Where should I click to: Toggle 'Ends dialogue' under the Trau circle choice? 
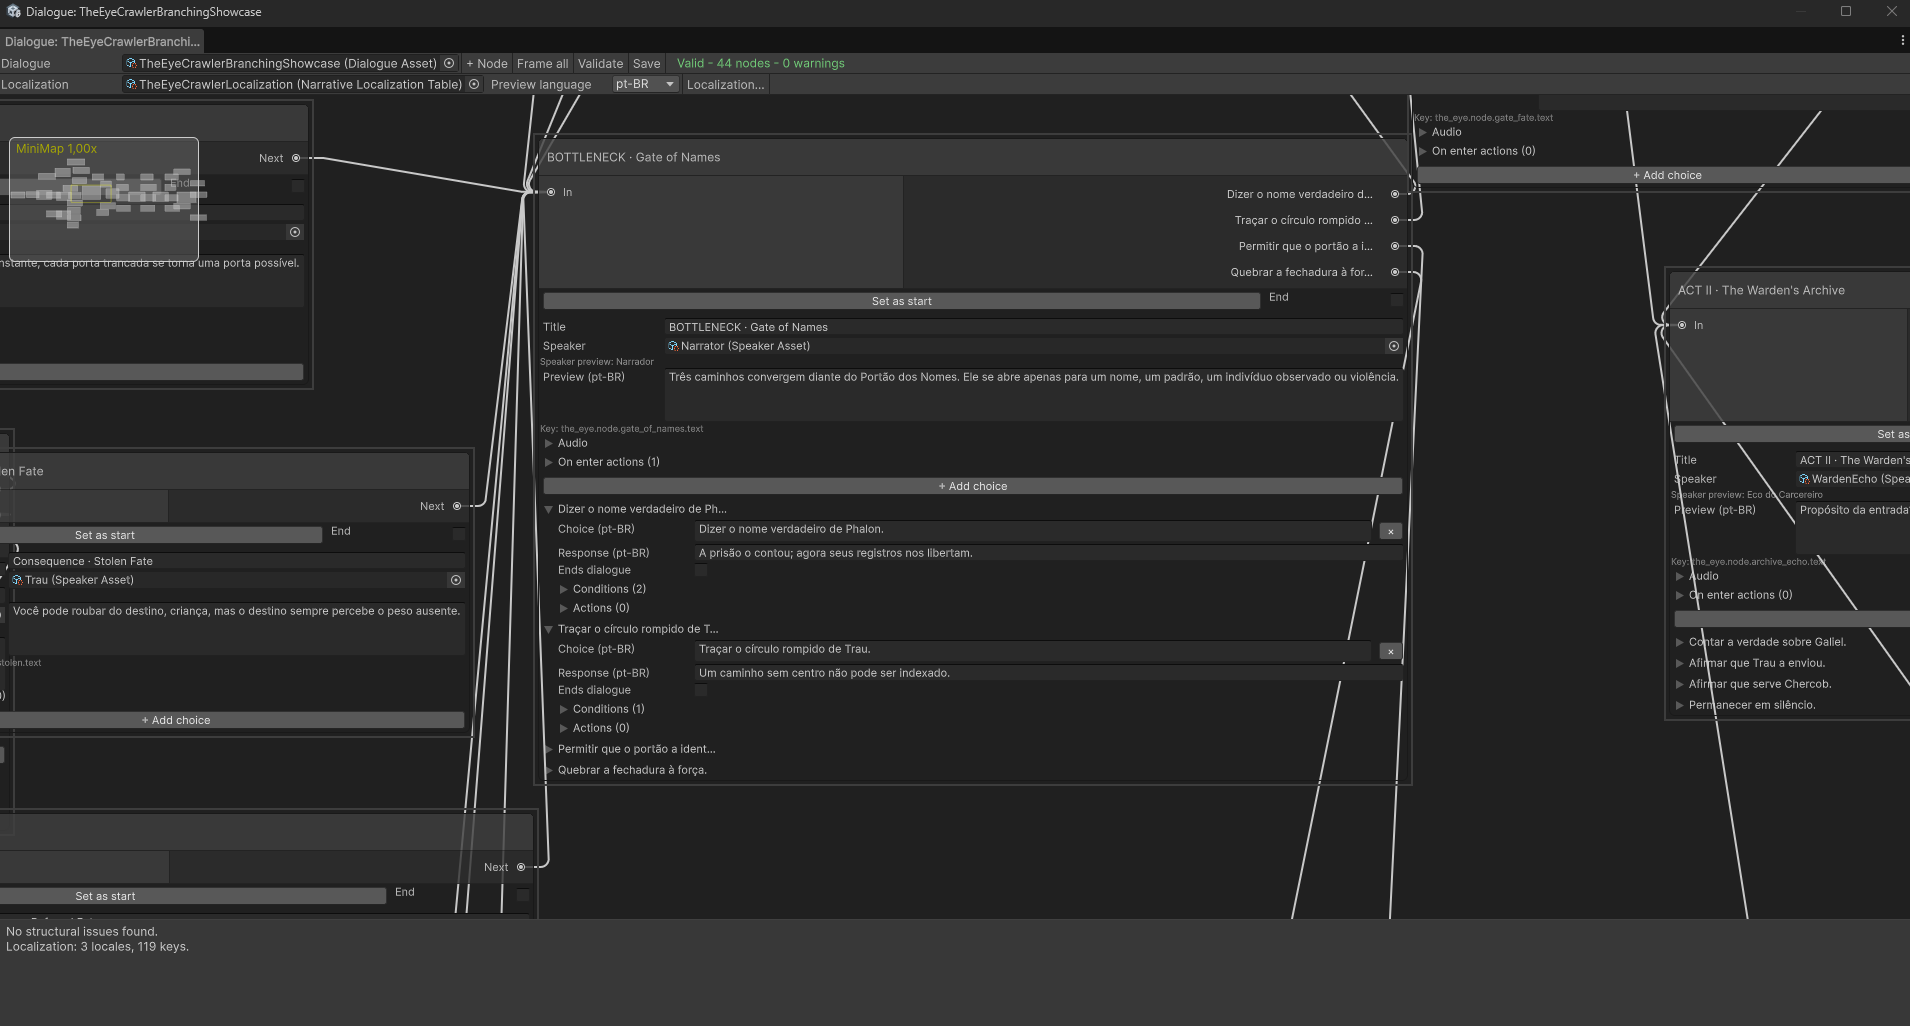click(x=701, y=690)
